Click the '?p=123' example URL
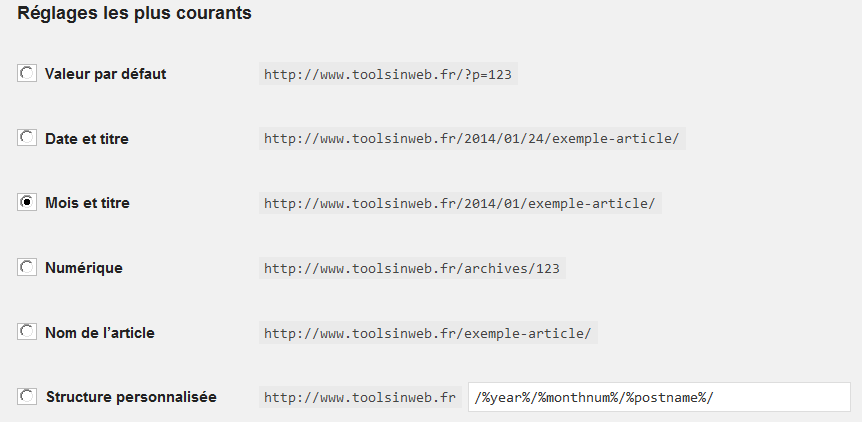This screenshot has height=422, width=862. coord(388,74)
